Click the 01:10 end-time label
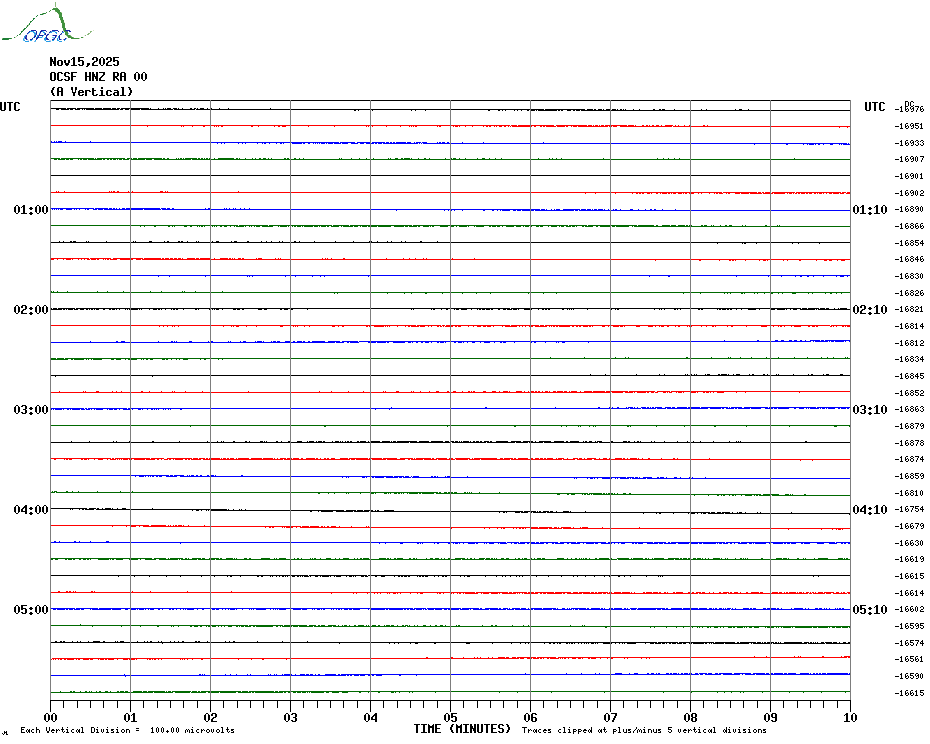 coord(870,209)
